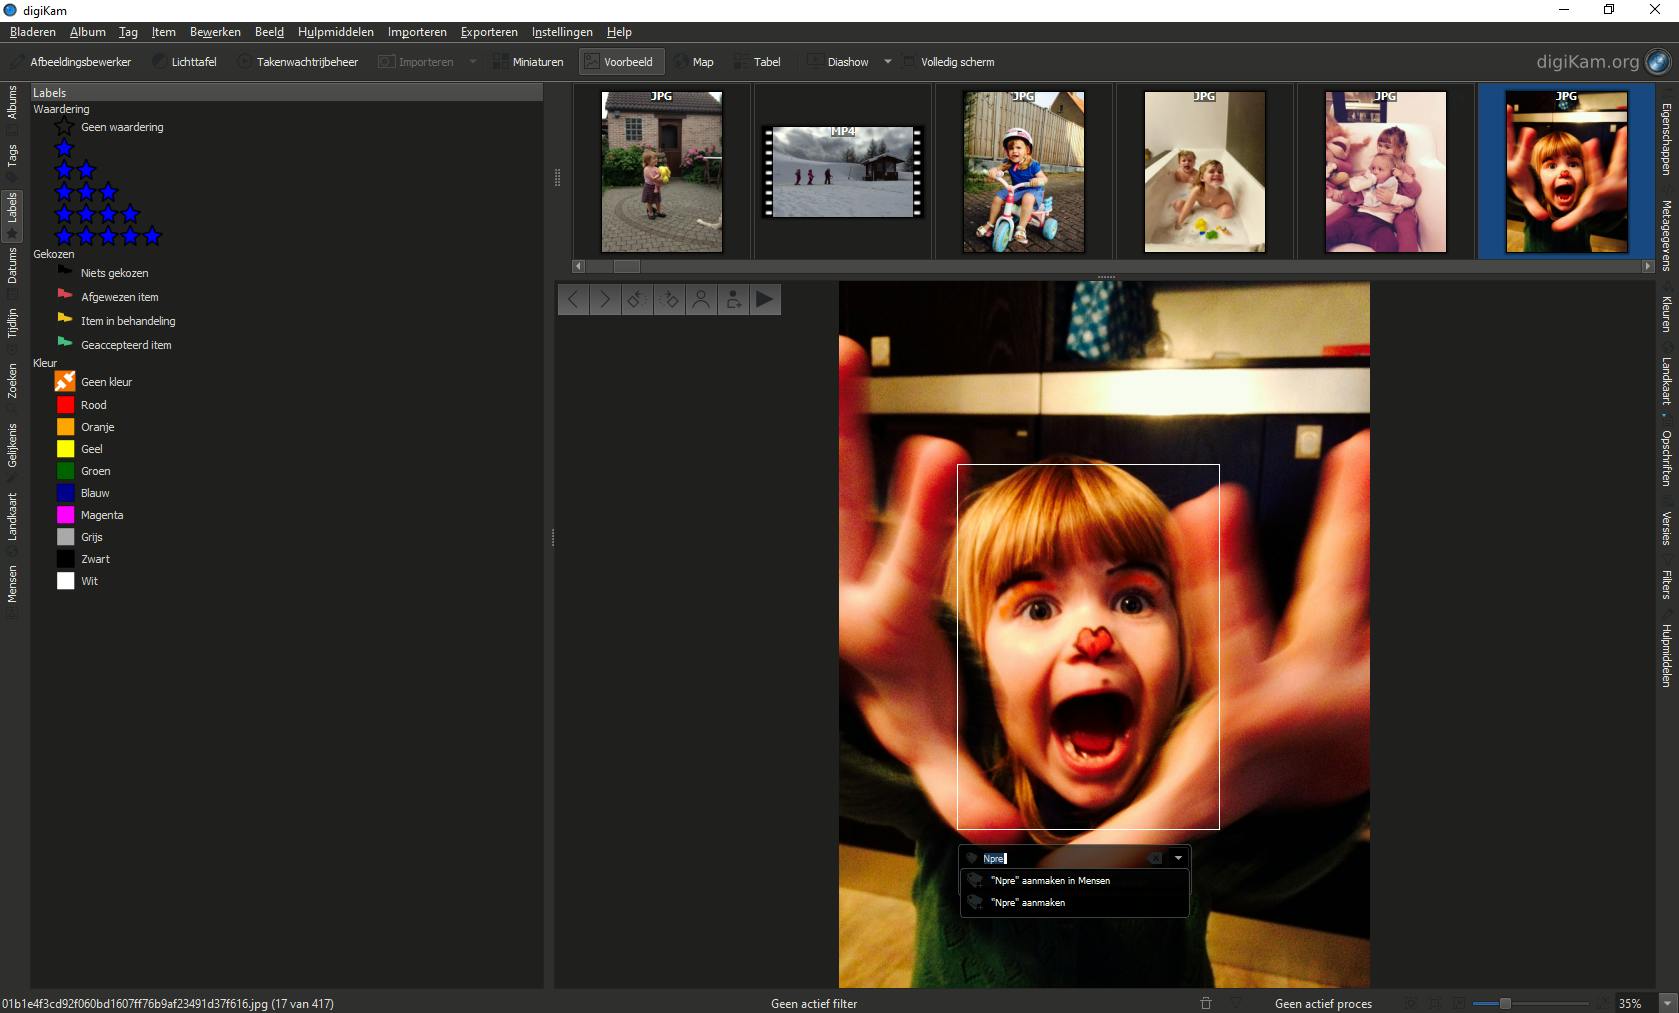
Task: Switch to the Mensen sidebar tab
Action: 13,584
